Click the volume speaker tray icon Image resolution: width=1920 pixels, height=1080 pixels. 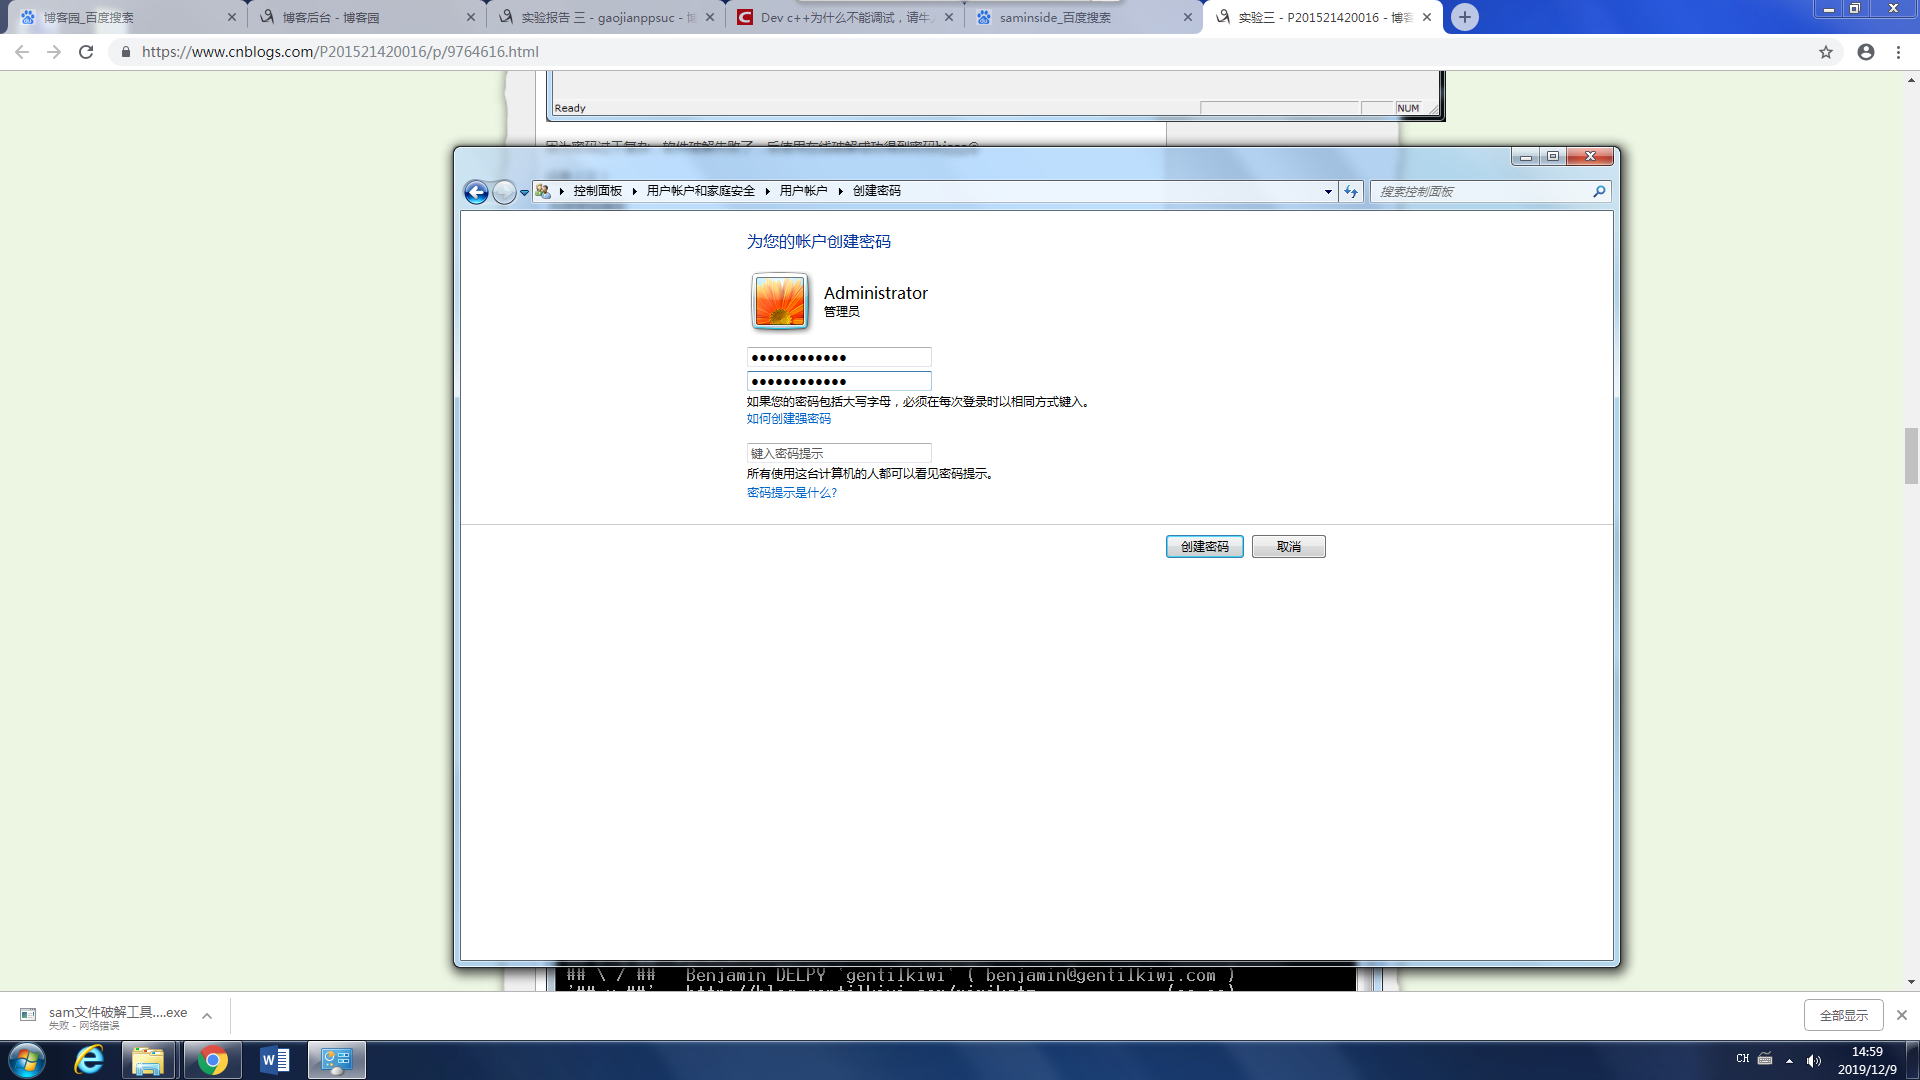1814,1060
